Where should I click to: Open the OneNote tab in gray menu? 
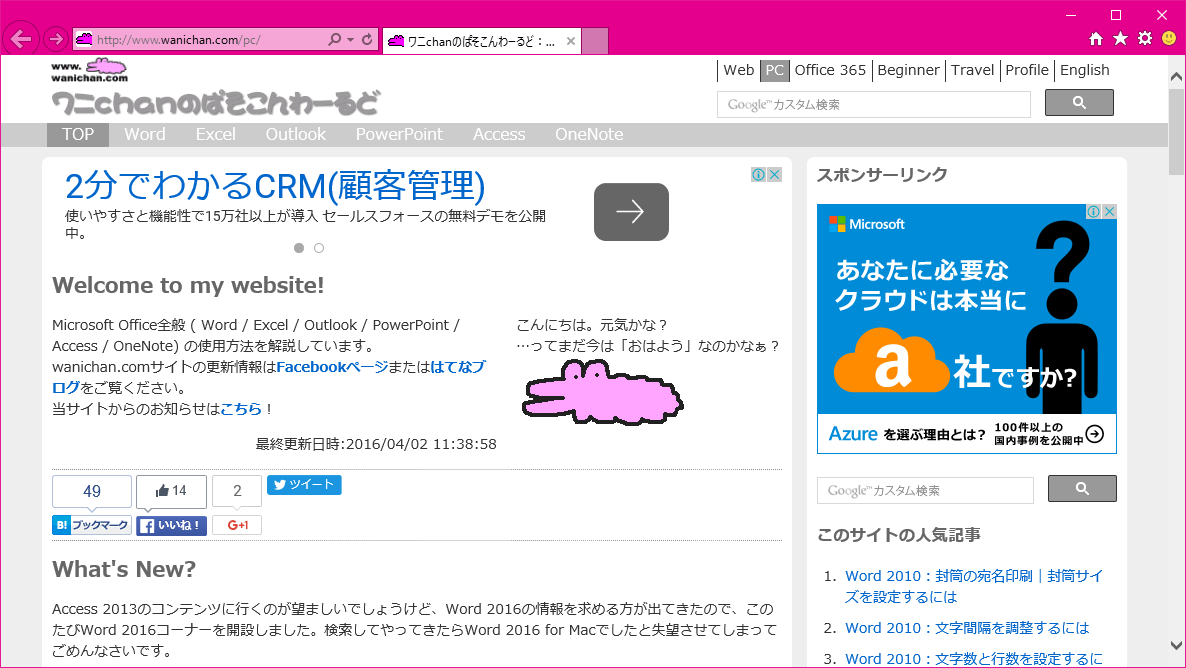coord(589,135)
